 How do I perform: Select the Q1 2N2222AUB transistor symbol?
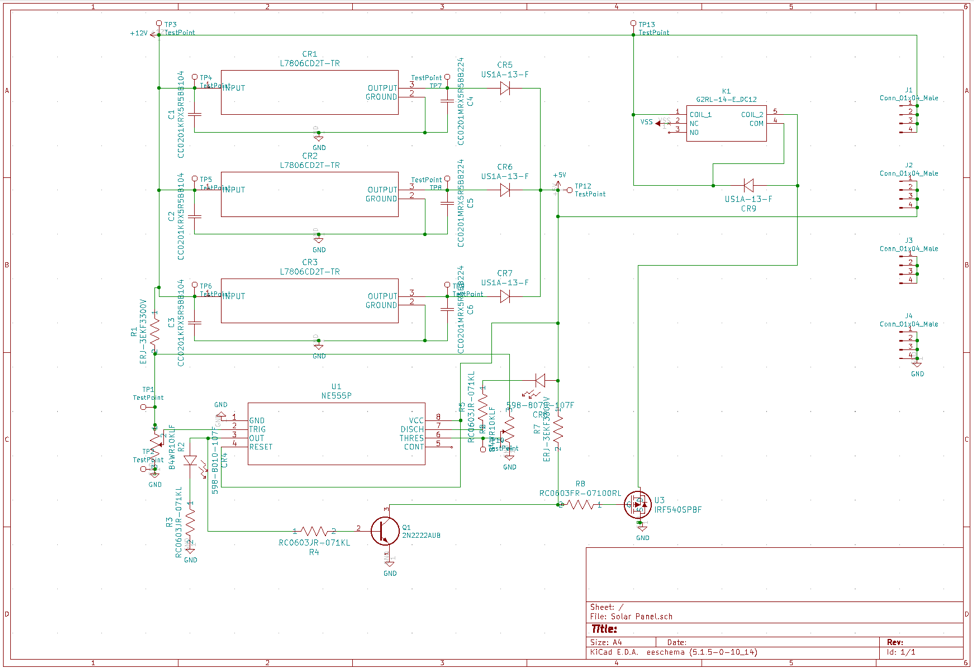[x=385, y=531]
